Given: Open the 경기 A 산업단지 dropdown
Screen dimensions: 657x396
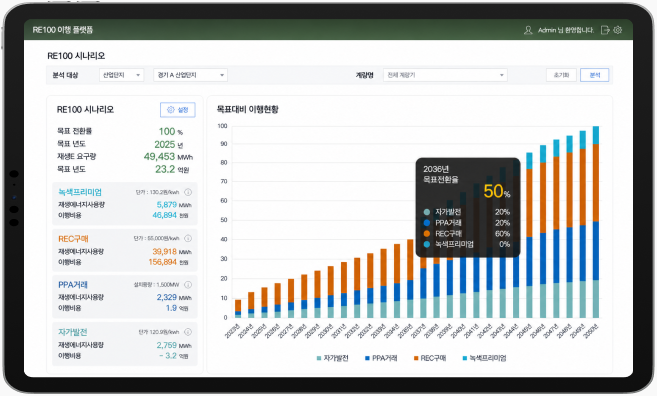Looking at the screenshot, I should (x=191, y=75).
